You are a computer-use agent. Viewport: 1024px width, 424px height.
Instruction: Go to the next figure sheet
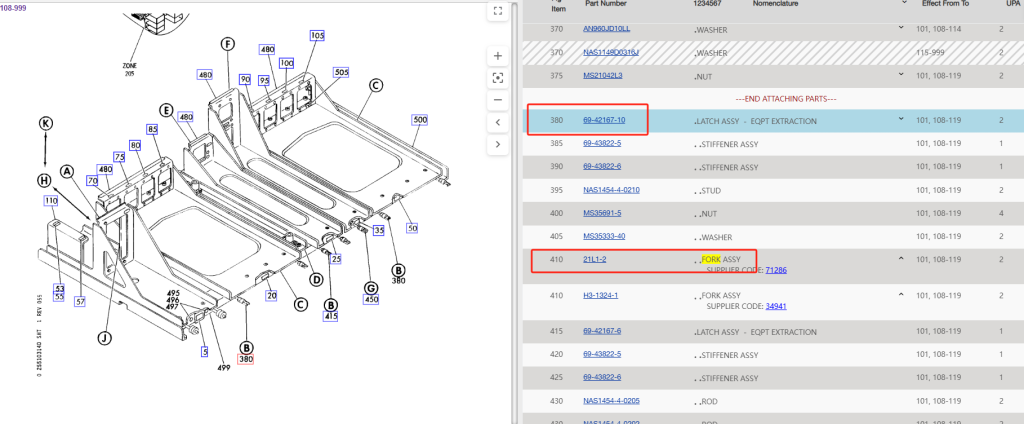click(x=498, y=144)
